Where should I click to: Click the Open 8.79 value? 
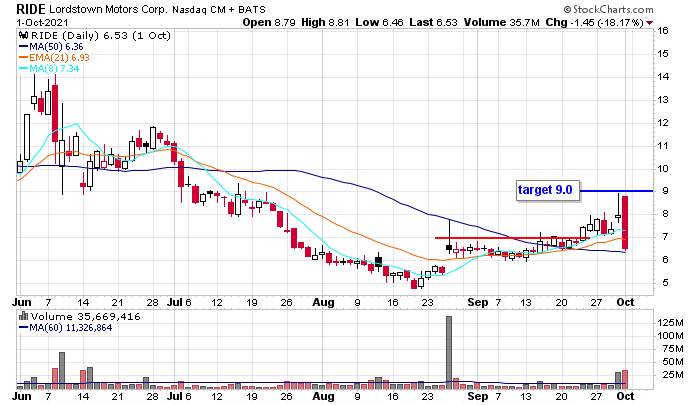pyautogui.click(x=269, y=22)
